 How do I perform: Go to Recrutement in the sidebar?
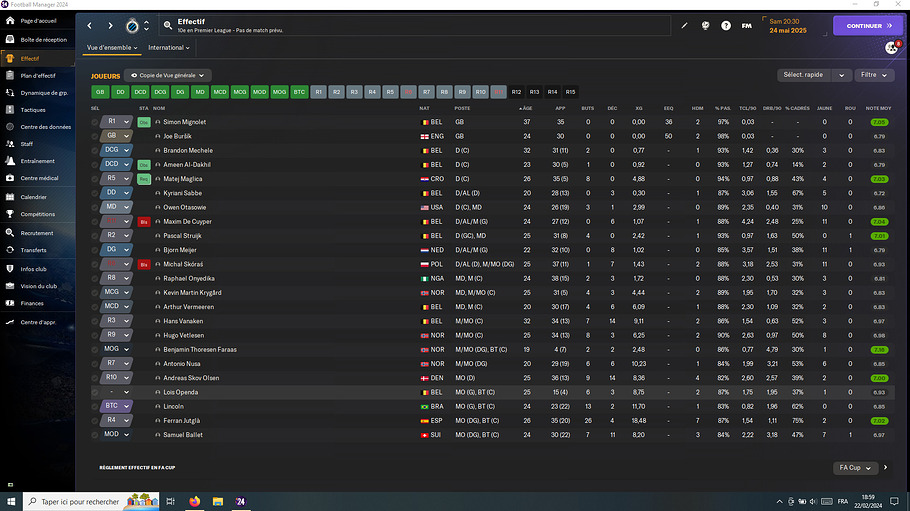pyautogui.click(x=37, y=233)
